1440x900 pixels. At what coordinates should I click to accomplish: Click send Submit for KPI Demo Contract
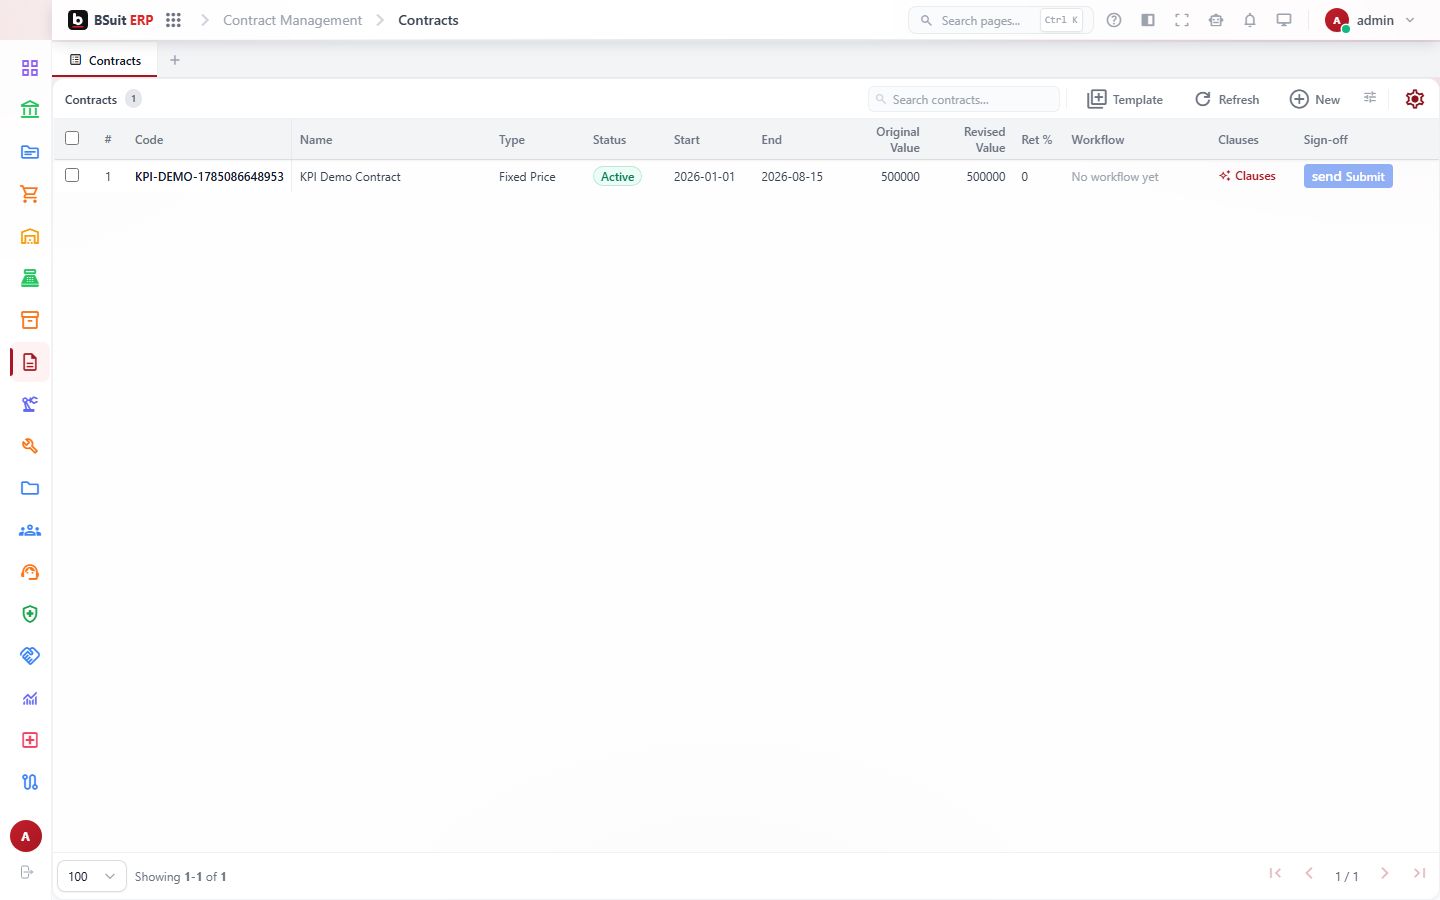tap(1348, 176)
